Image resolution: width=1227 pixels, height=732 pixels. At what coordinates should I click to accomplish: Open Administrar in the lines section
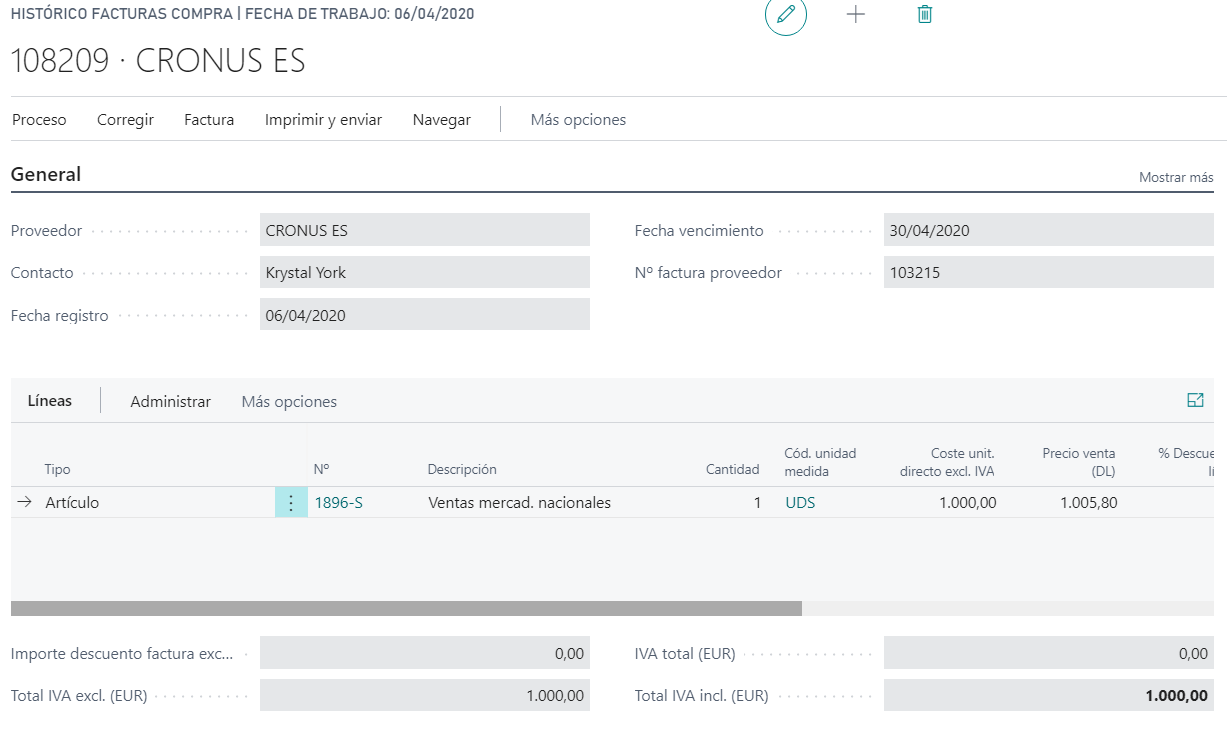170,402
